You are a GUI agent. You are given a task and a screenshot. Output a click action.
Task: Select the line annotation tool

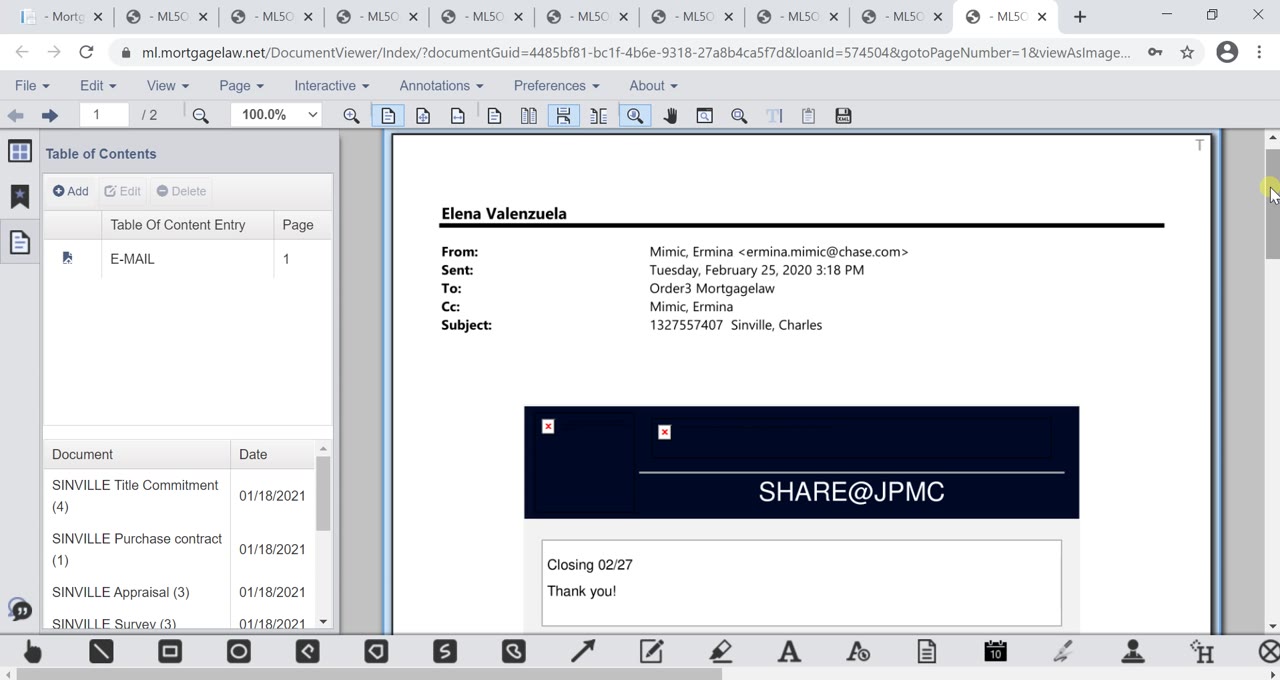coord(101,652)
